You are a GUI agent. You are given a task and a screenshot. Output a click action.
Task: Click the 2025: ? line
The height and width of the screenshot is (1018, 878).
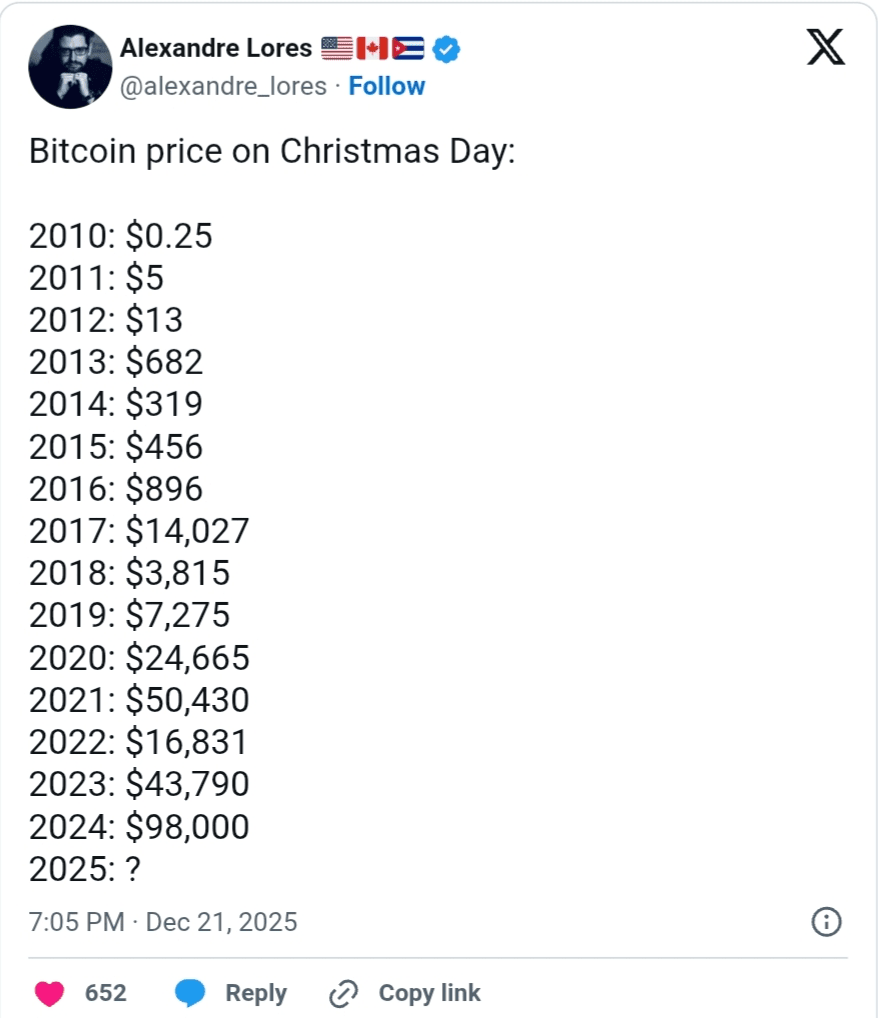point(84,869)
